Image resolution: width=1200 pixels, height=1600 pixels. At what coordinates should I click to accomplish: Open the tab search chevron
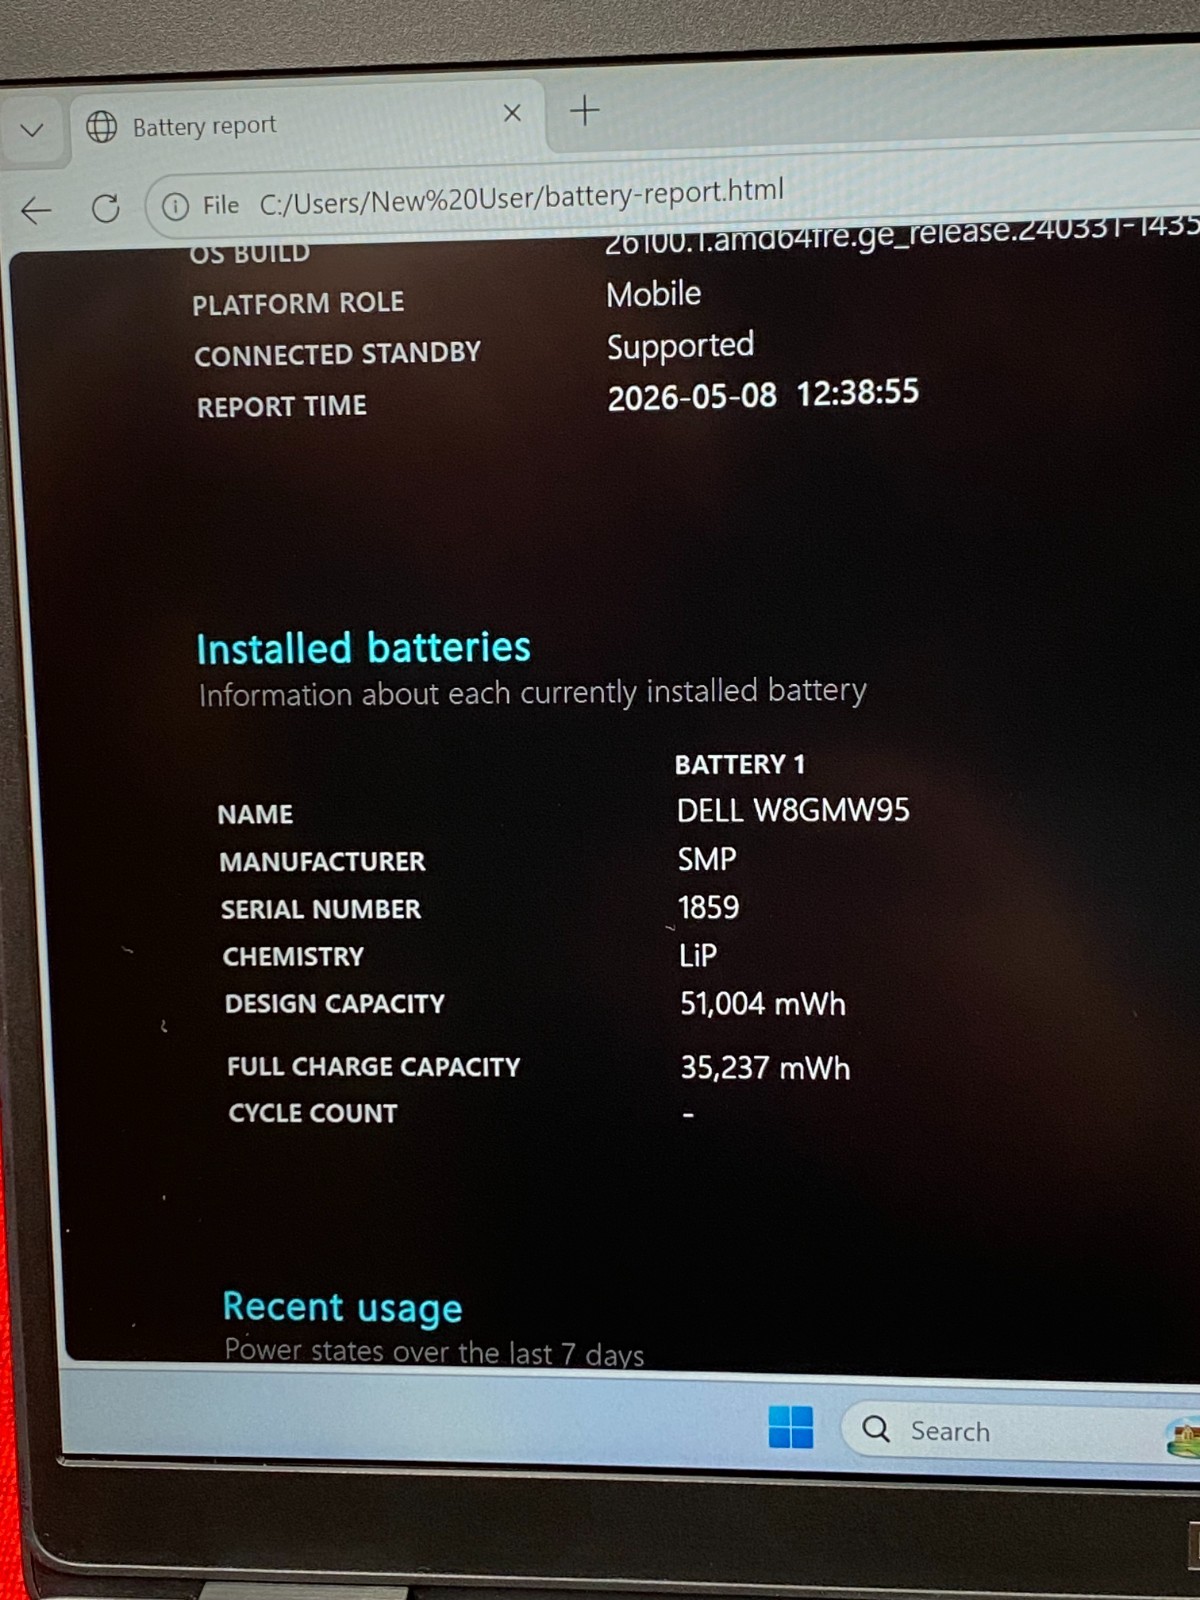(x=32, y=130)
